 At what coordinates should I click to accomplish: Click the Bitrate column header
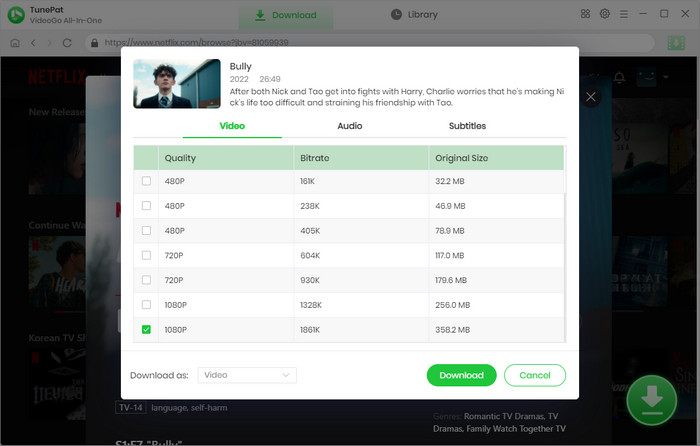(x=361, y=158)
